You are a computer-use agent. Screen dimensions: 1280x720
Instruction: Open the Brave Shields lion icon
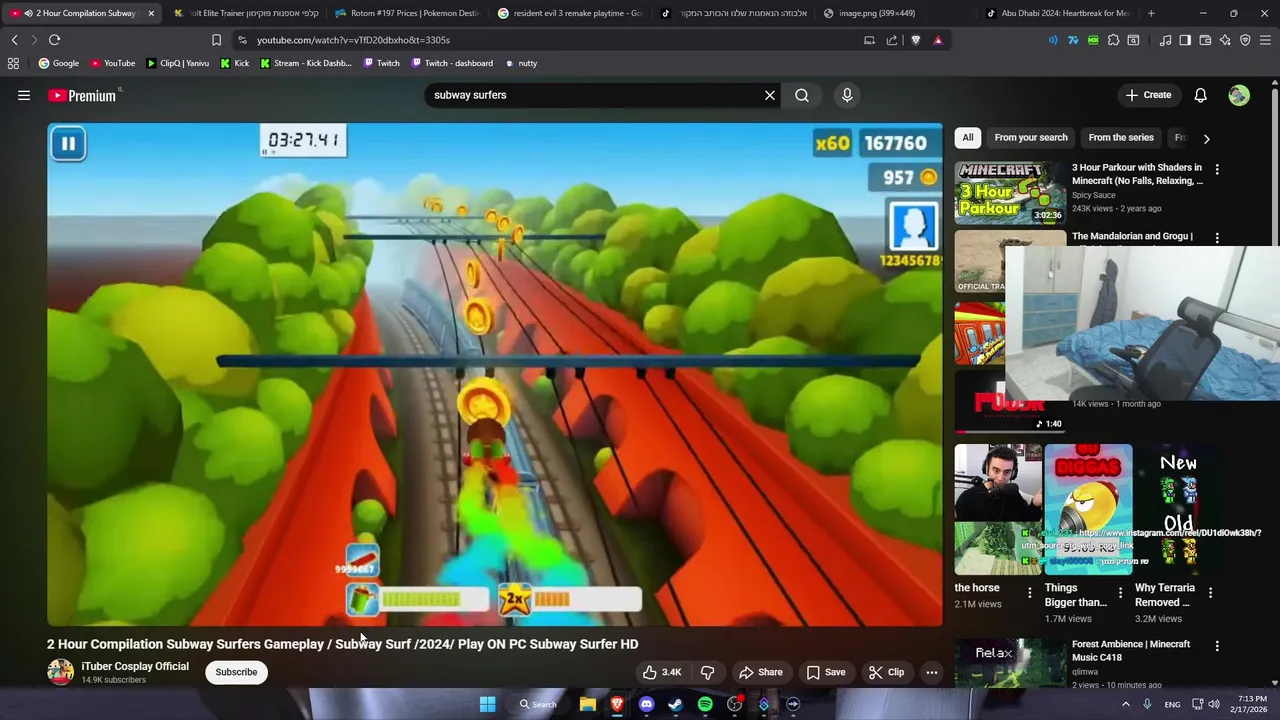pyautogui.click(x=915, y=40)
